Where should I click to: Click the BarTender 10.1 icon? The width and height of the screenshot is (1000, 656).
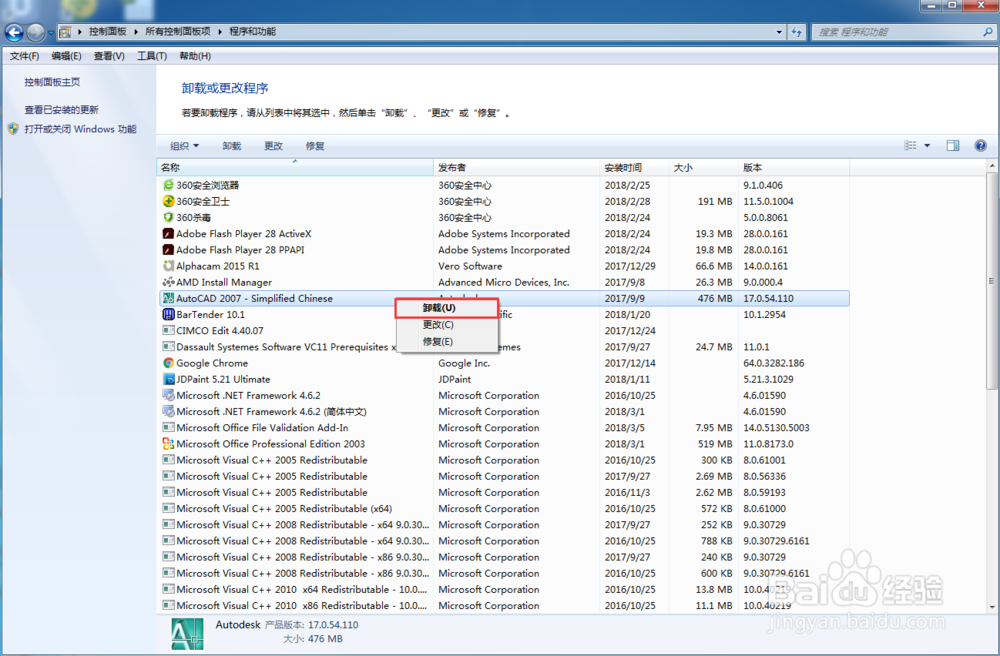tap(168, 314)
